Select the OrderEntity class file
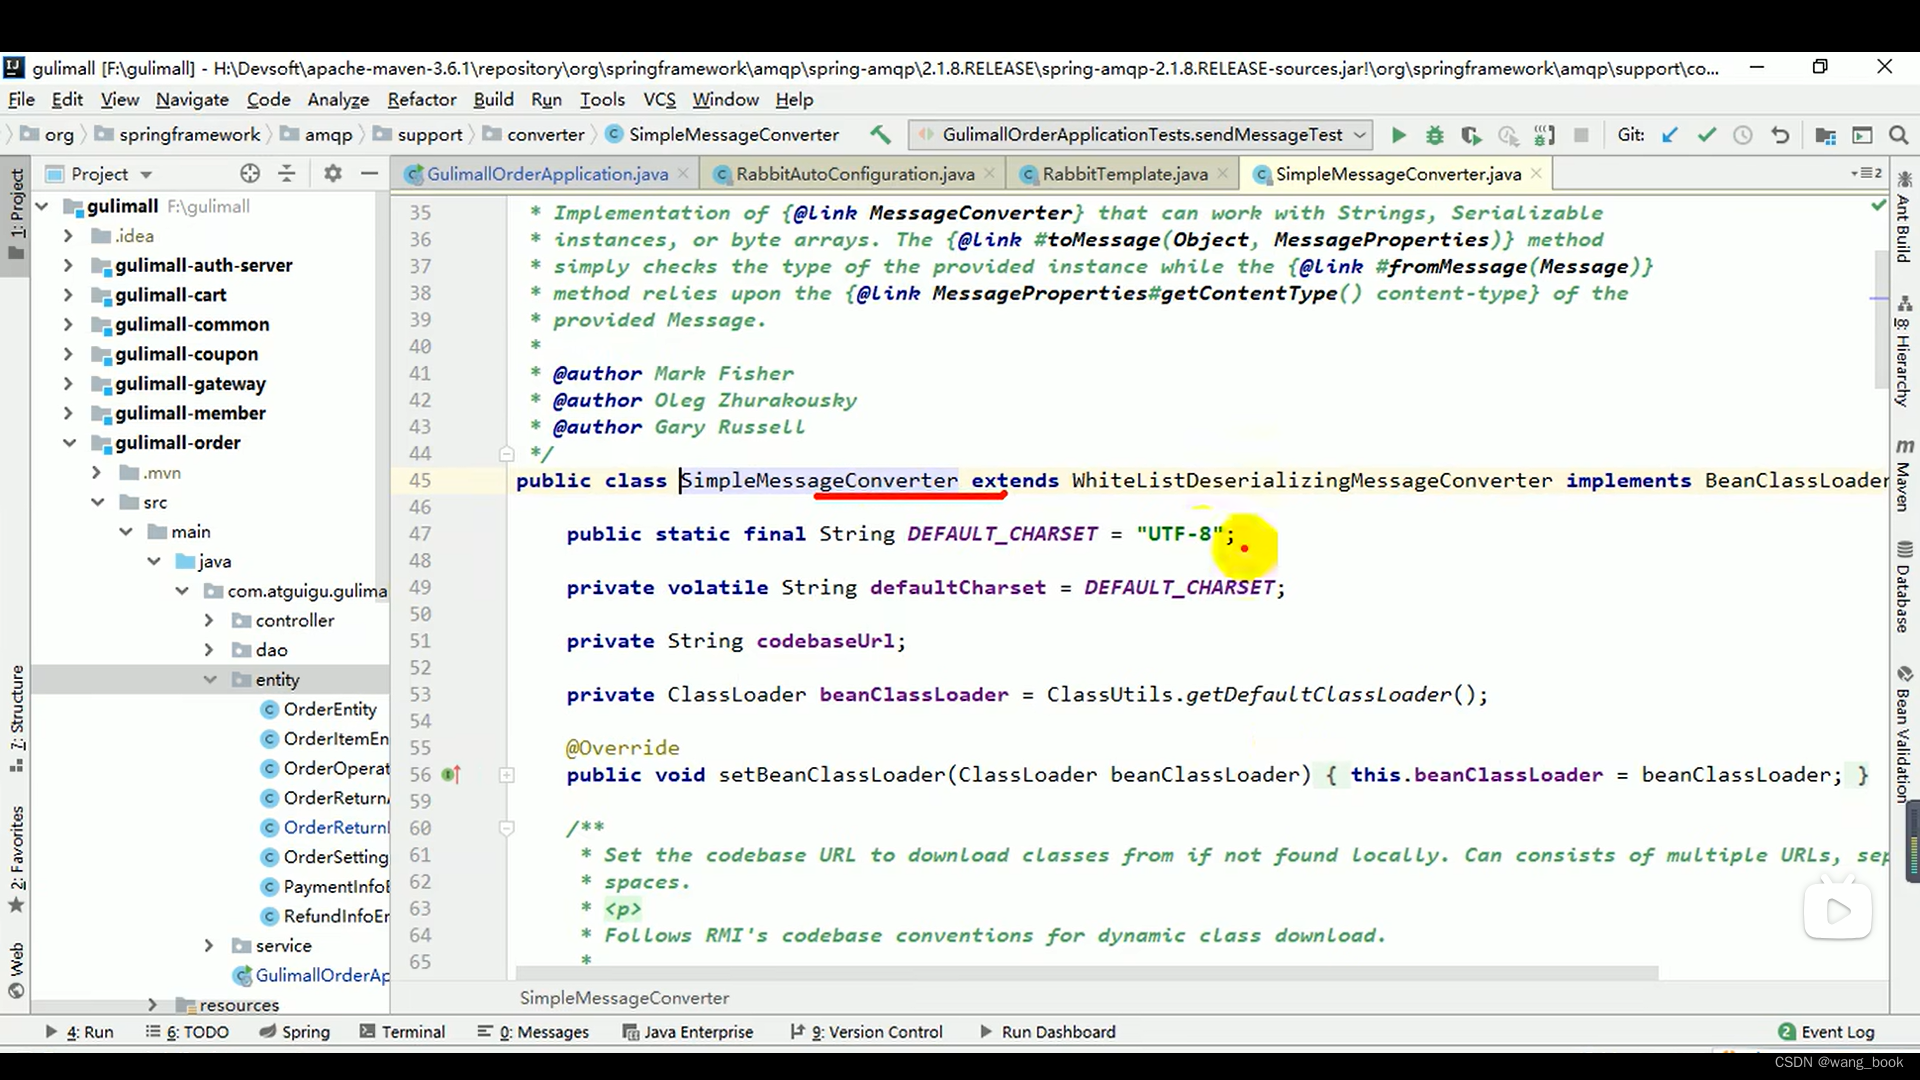 click(x=330, y=709)
